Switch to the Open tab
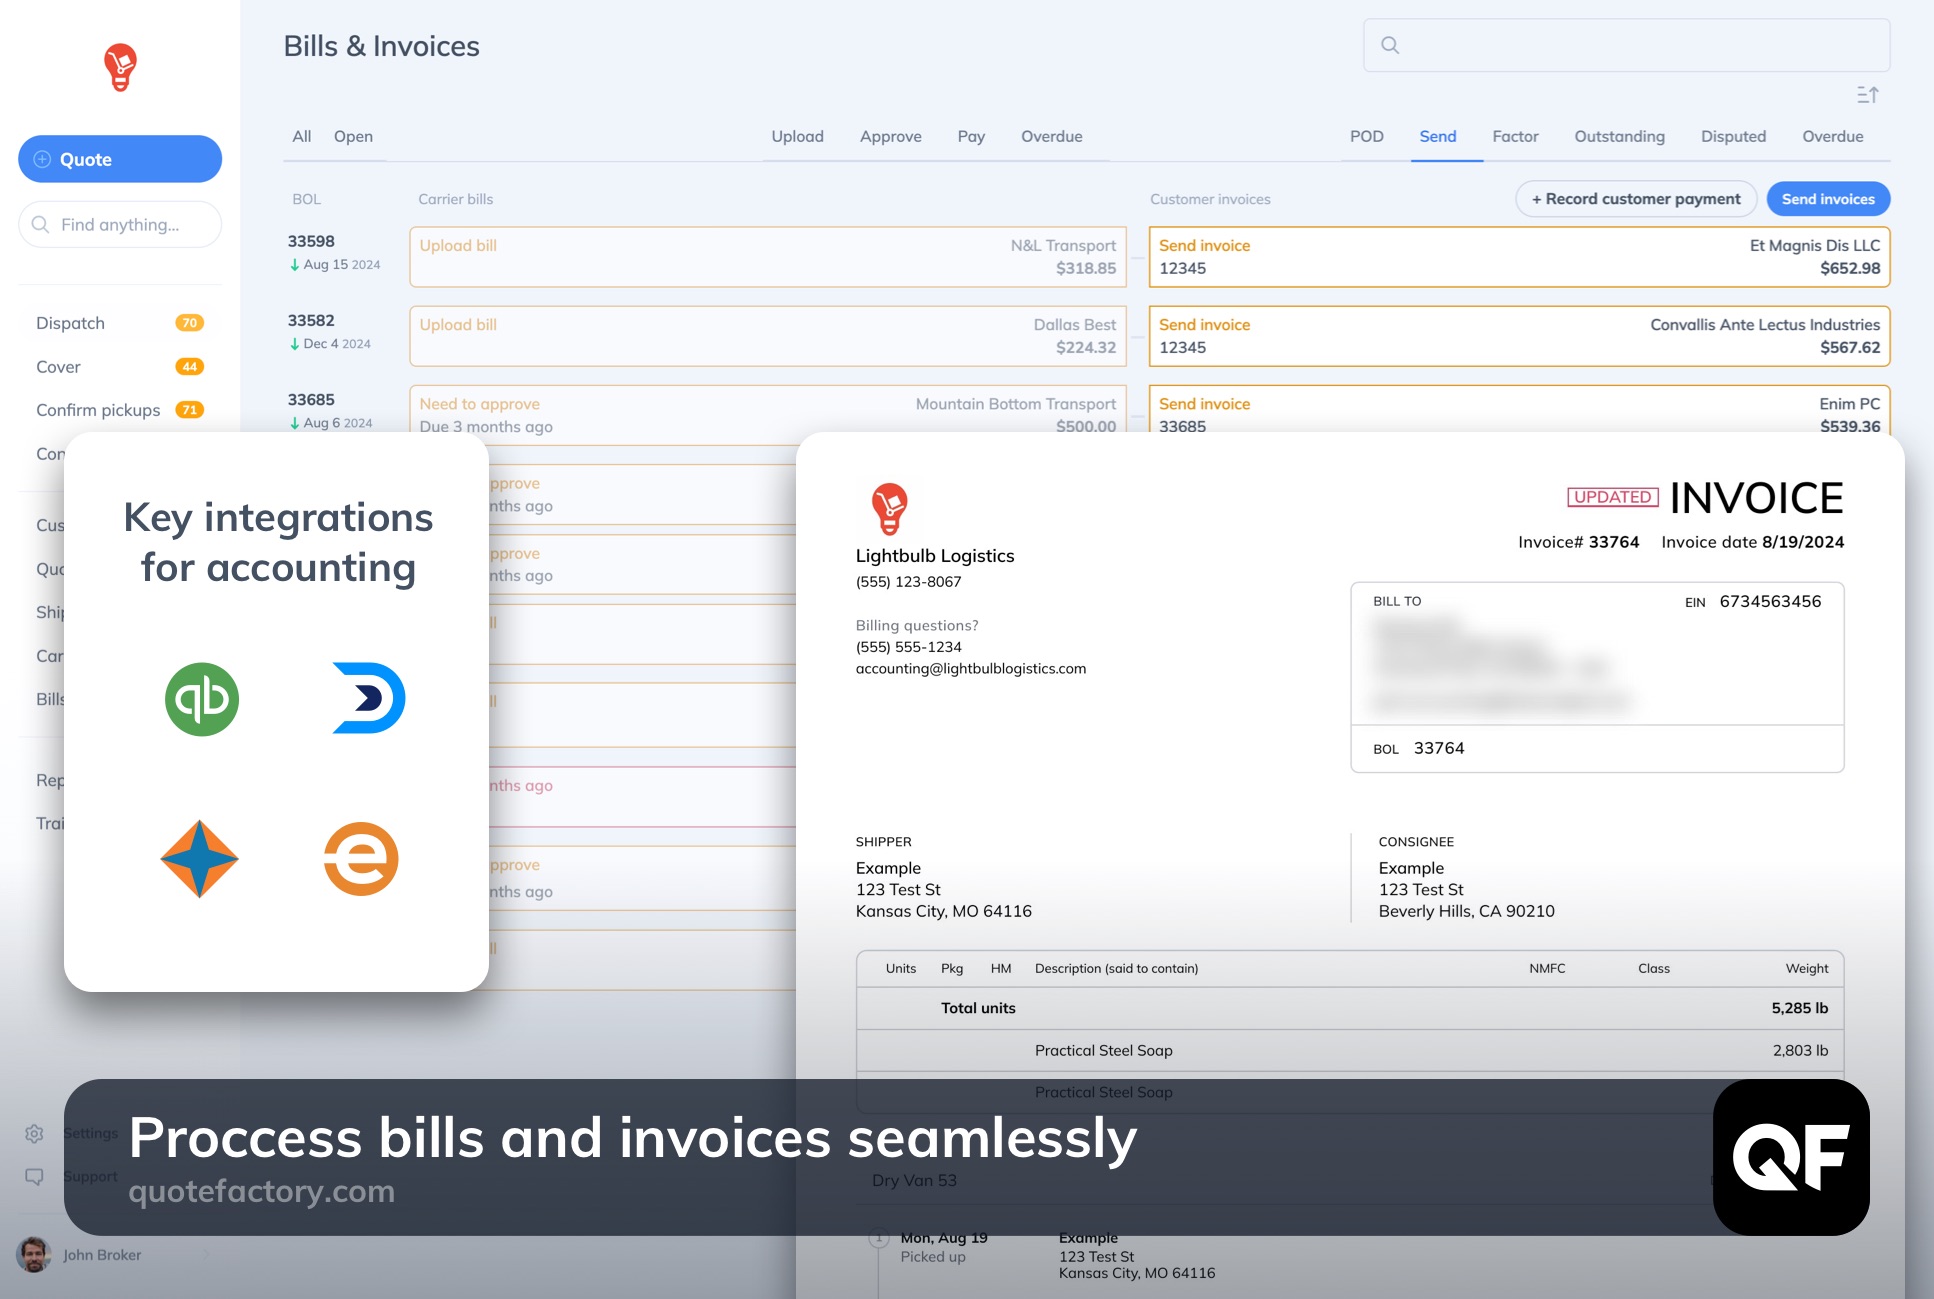Image resolution: width=1934 pixels, height=1299 pixels. 353,136
